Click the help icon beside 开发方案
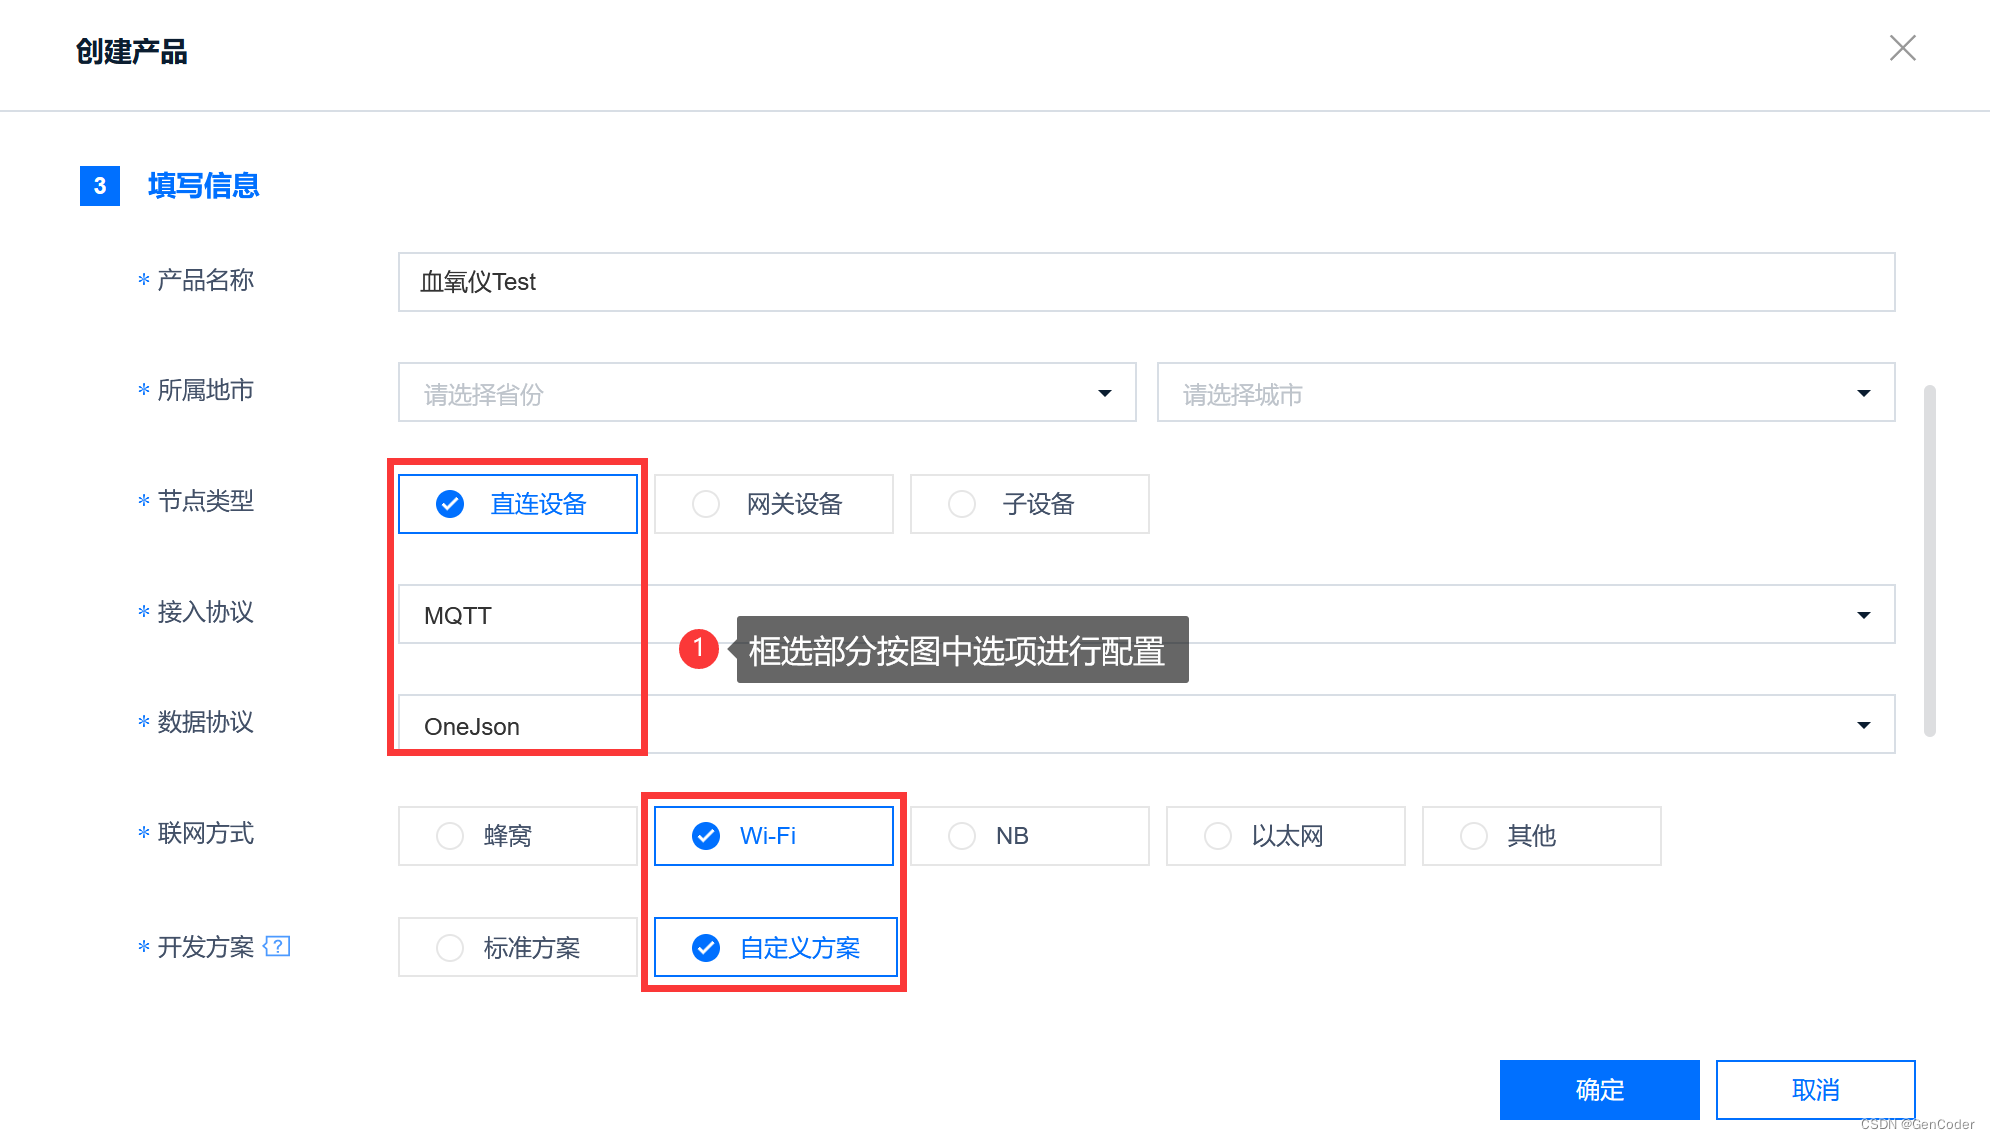The width and height of the screenshot is (1990, 1139). (277, 946)
